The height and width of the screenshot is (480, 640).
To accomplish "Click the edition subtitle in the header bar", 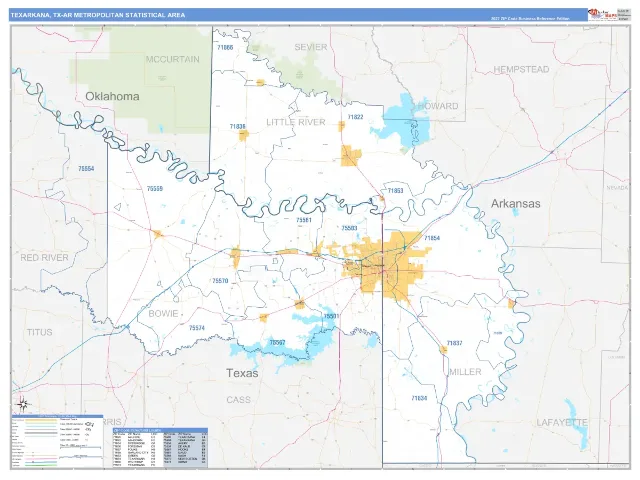I will click(x=530, y=19).
